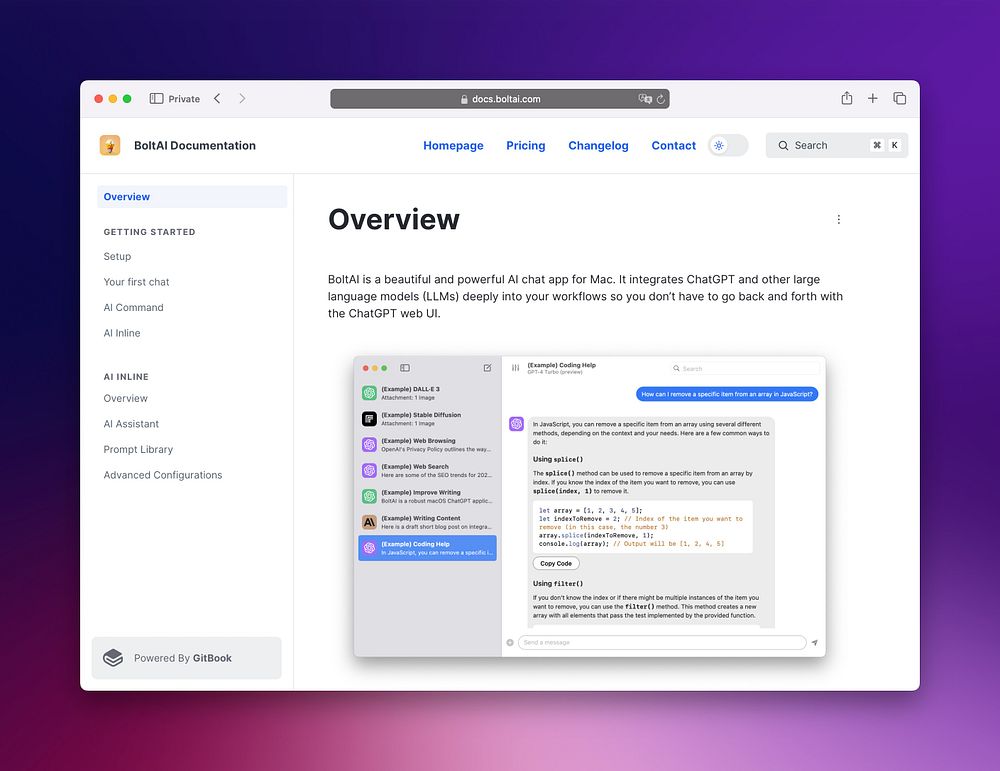Open Overview under AI Inline section
The width and height of the screenshot is (1000, 771).
pyautogui.click(x=126, y=398)
